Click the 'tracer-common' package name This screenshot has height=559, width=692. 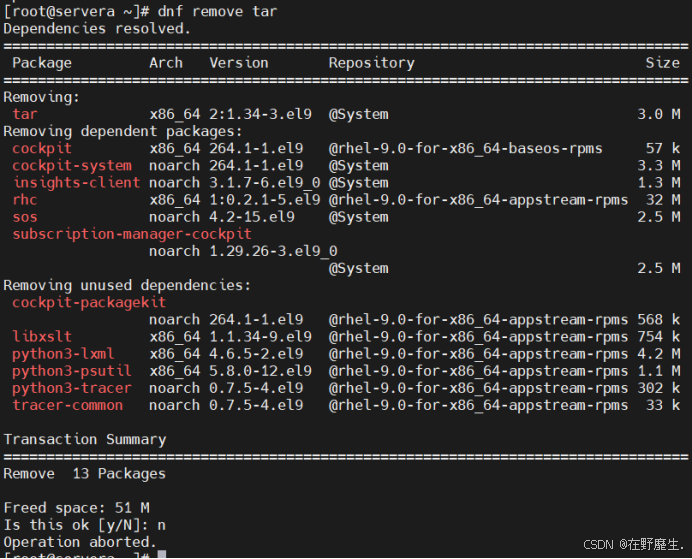(x=68, y=405)
